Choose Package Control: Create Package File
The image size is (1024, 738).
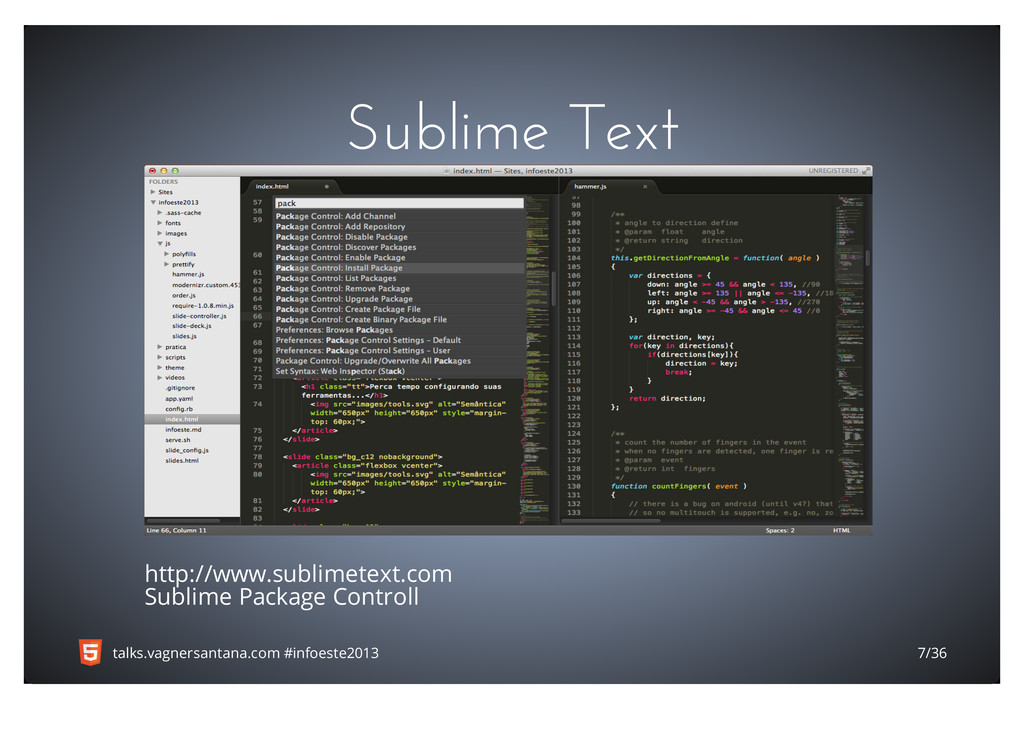point(399,310)
